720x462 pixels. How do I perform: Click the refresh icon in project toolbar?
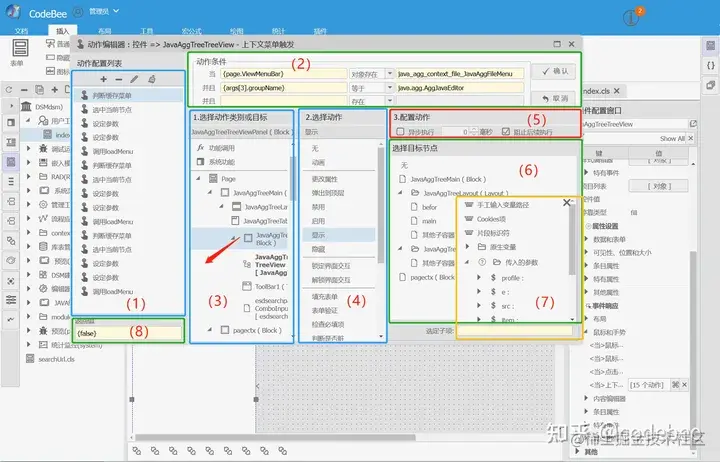[9, 90]
